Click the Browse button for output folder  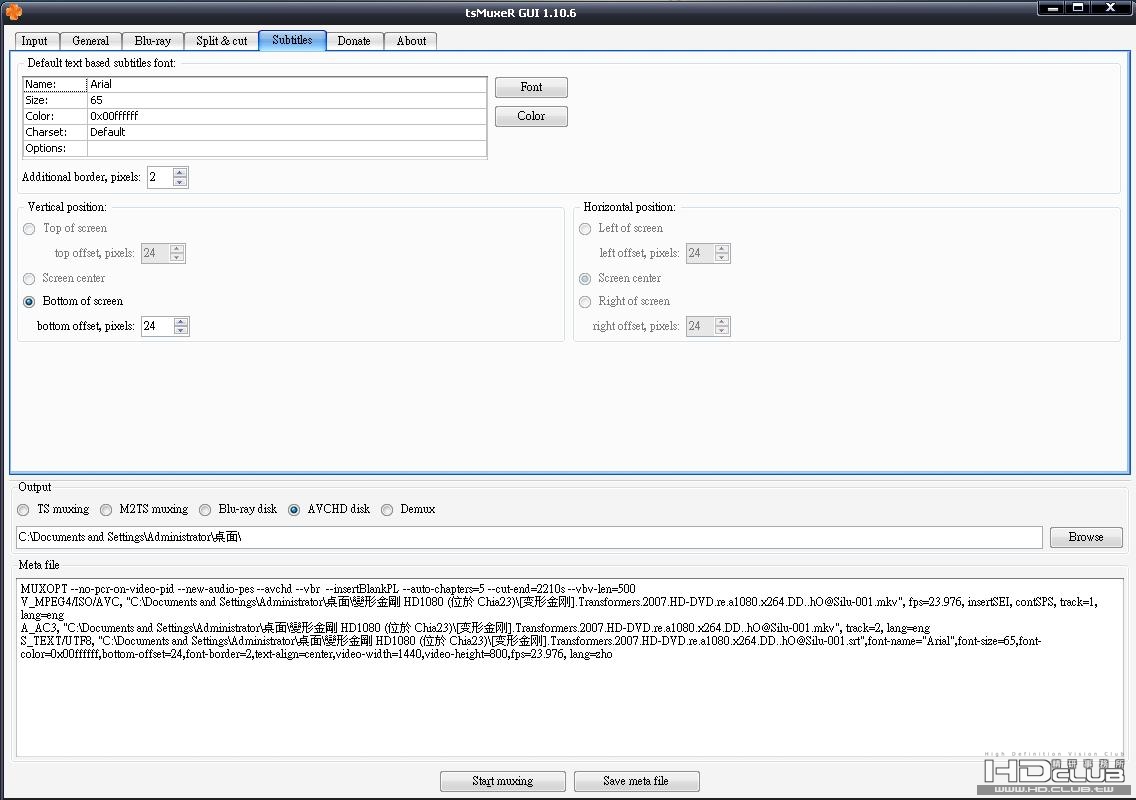coord(1085,537)
